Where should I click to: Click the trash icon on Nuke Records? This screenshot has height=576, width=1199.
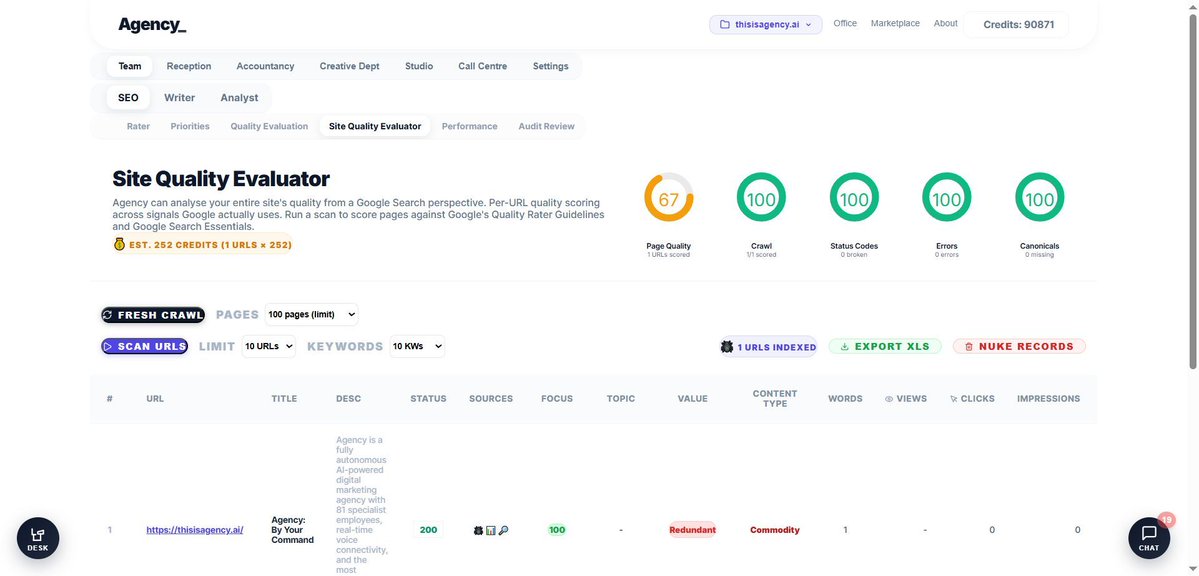coord(969,347)
